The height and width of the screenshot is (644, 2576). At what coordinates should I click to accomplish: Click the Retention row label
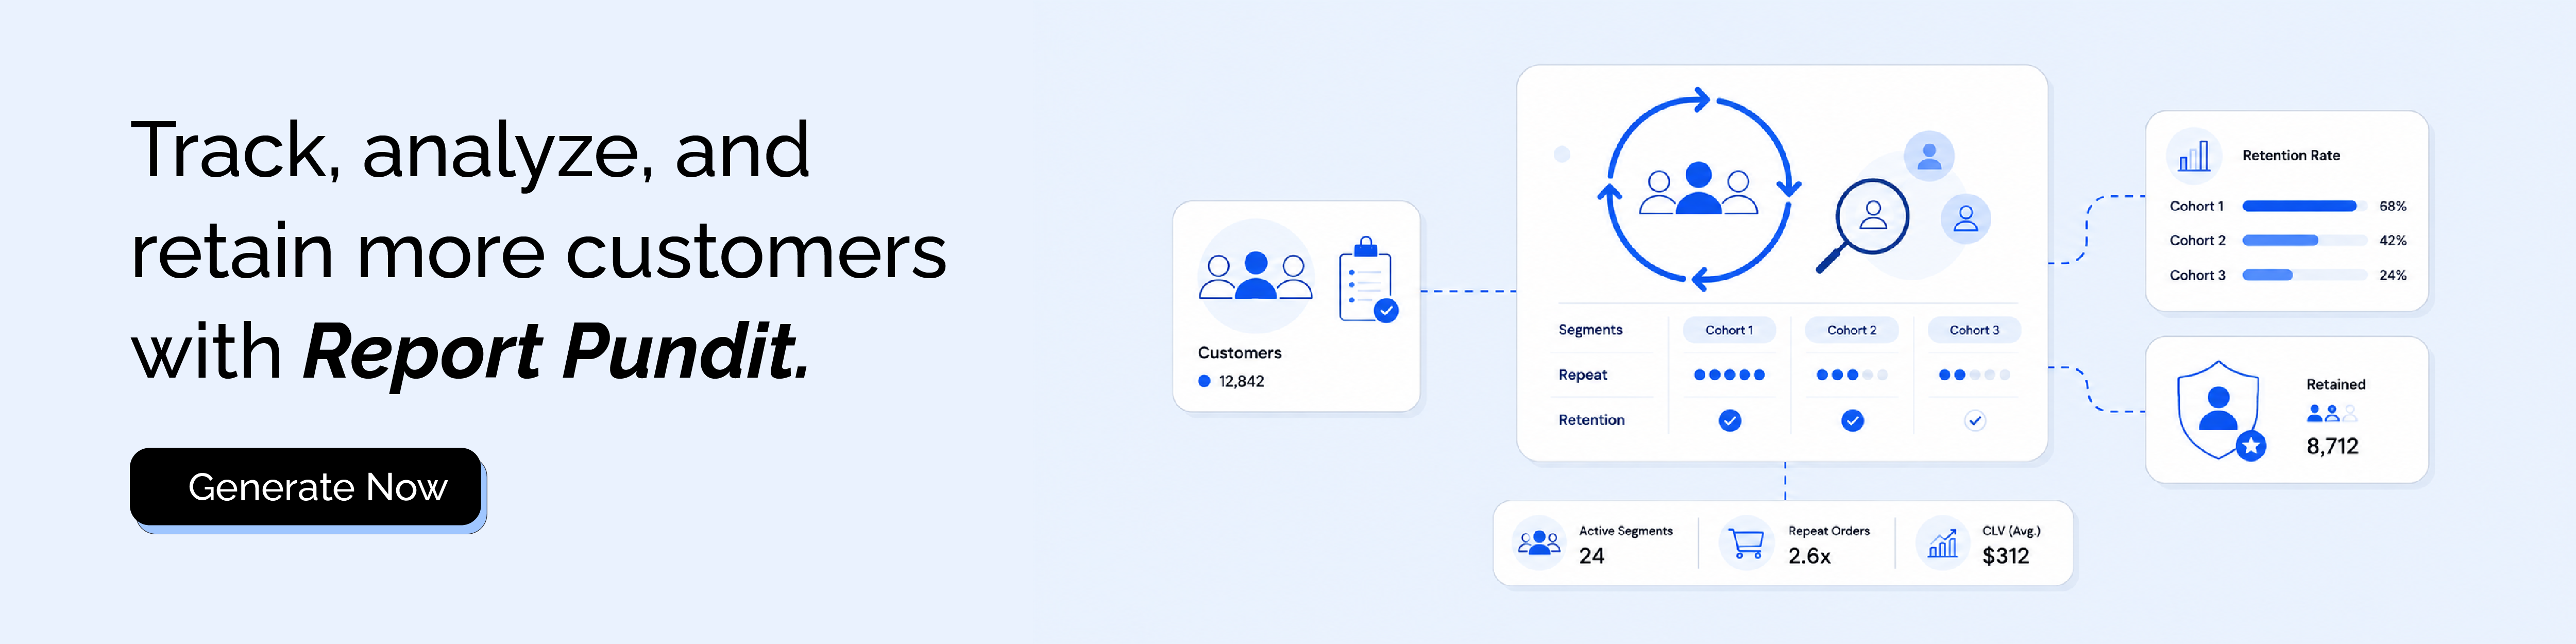[x=1591, y=420]
